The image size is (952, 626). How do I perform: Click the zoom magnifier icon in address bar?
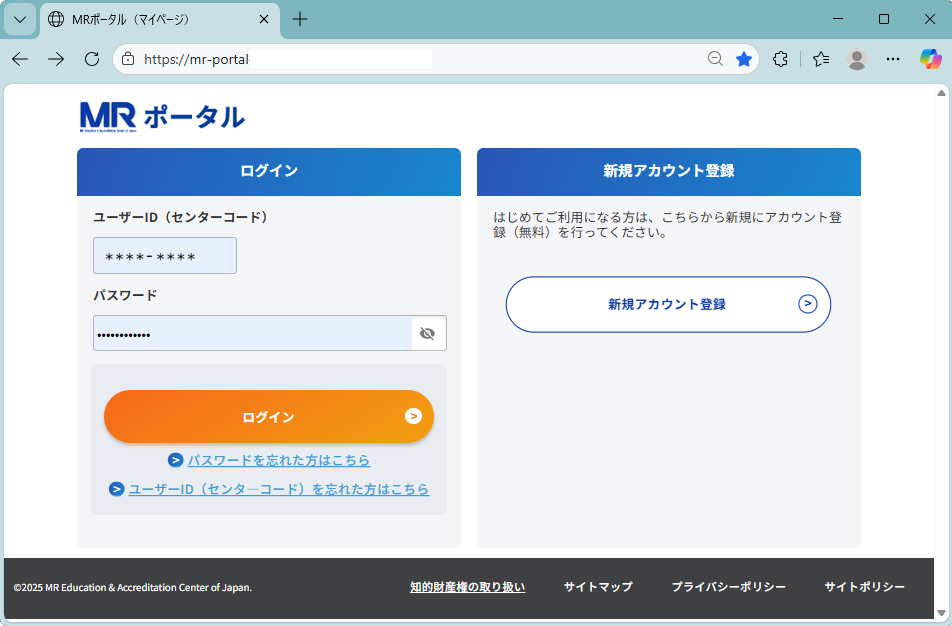(x=715, y=59)
